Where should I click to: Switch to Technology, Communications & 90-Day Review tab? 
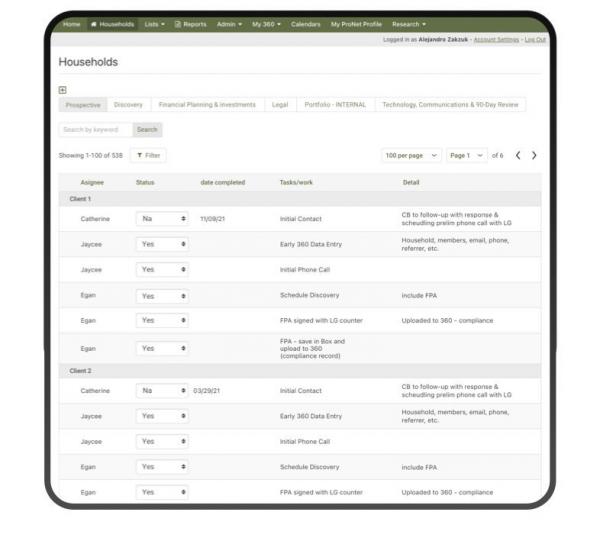click(x=450, y=105)
